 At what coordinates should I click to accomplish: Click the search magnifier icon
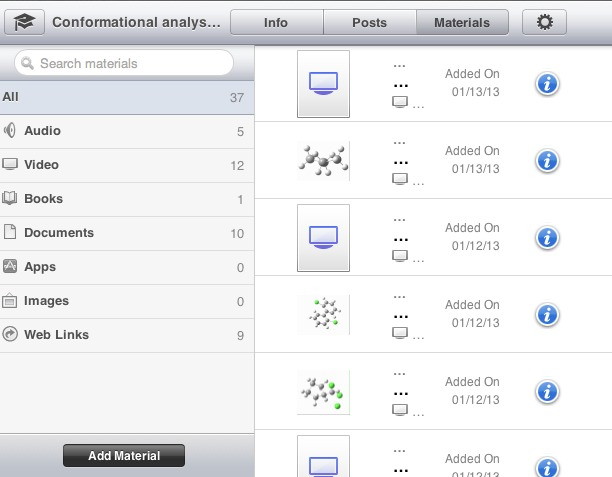tap(27, 64)
